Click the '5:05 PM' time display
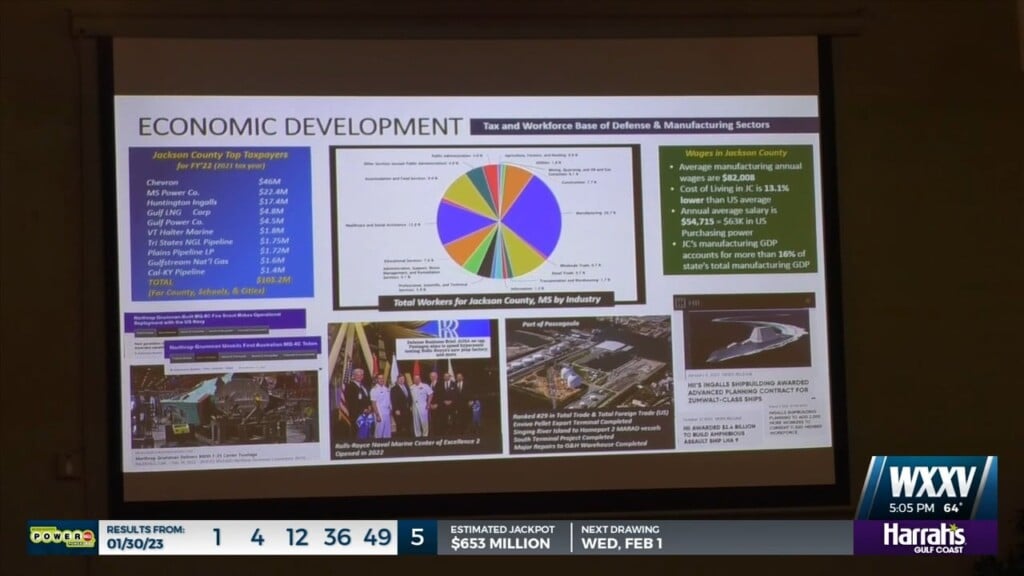 (x=912, y=507)
